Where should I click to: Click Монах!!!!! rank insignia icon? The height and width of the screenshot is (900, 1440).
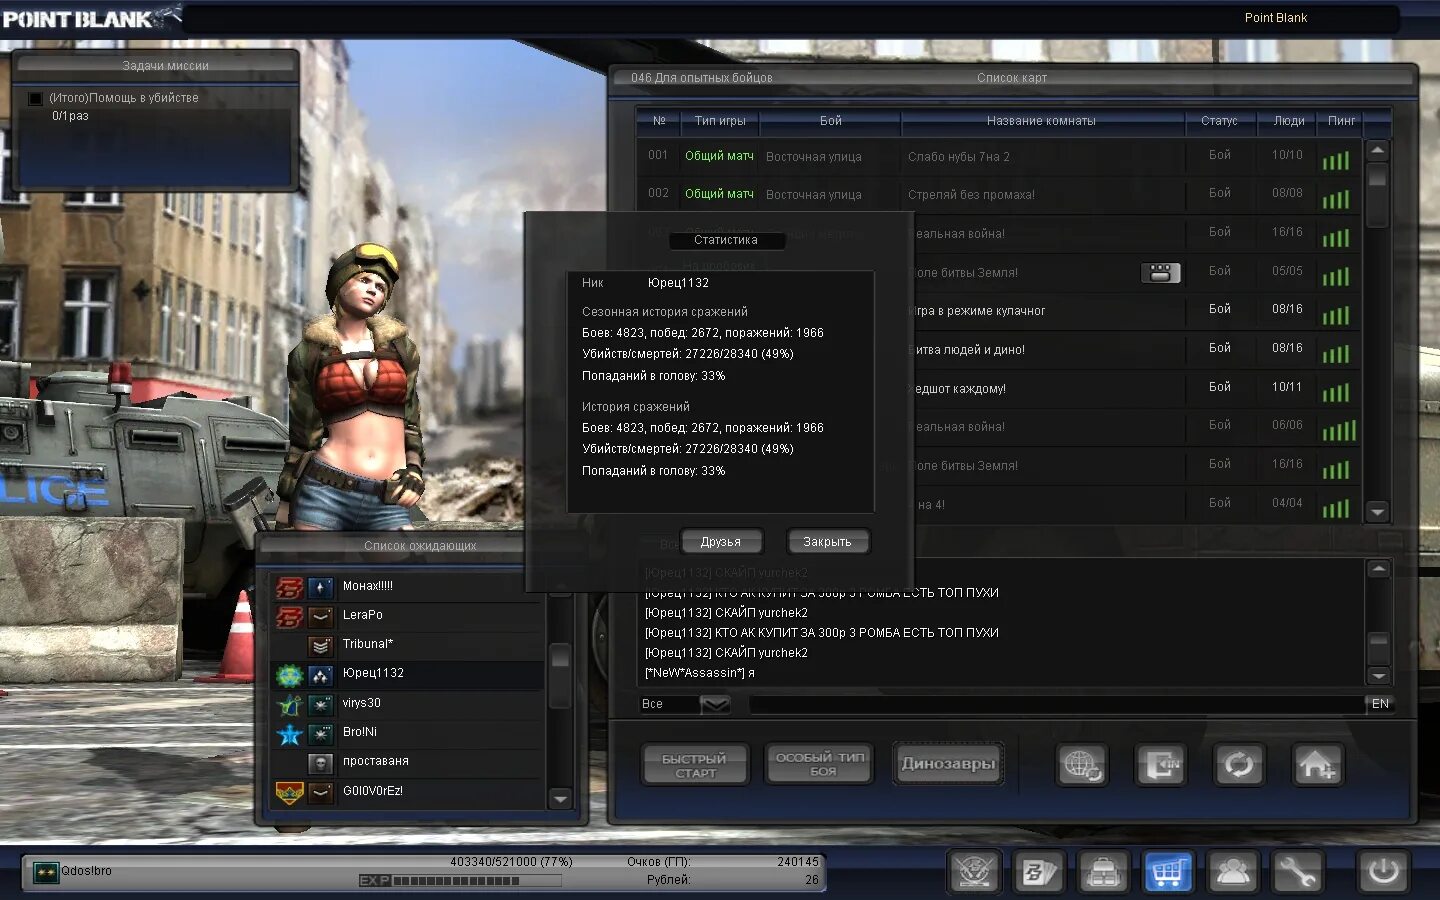[320, 587]
